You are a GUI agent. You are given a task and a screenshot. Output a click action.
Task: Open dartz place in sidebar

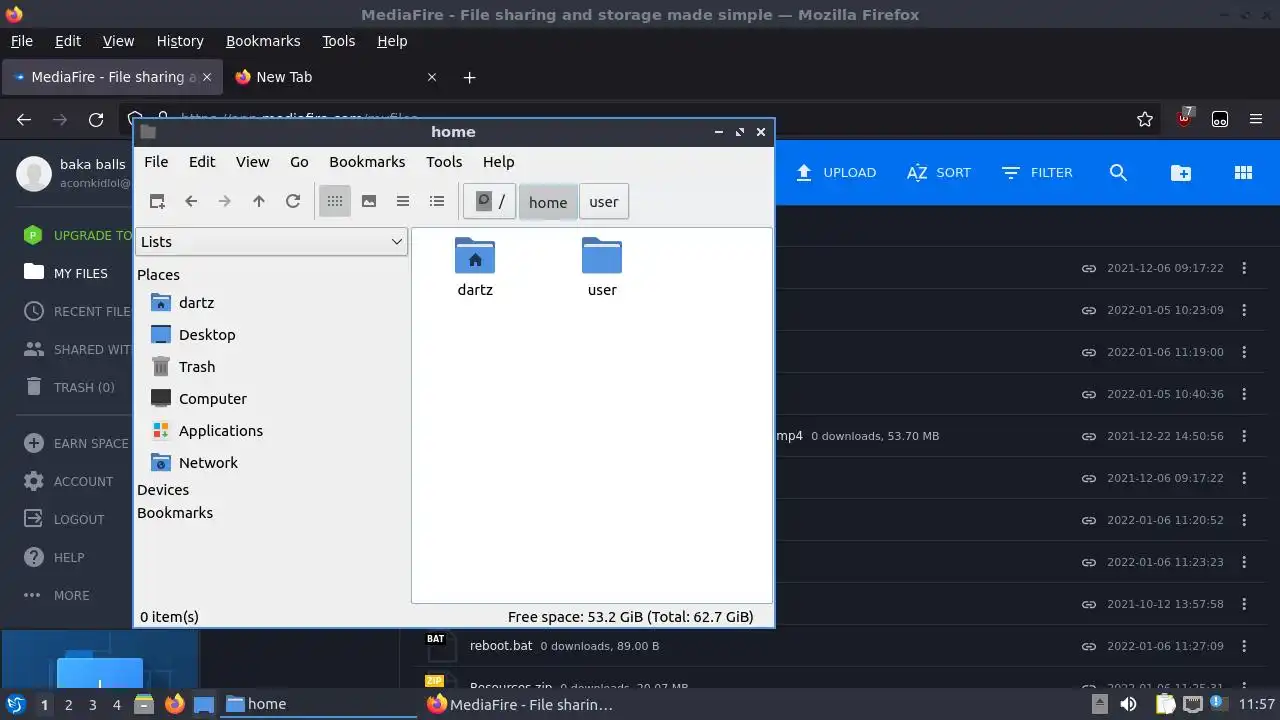click(196, 302)
